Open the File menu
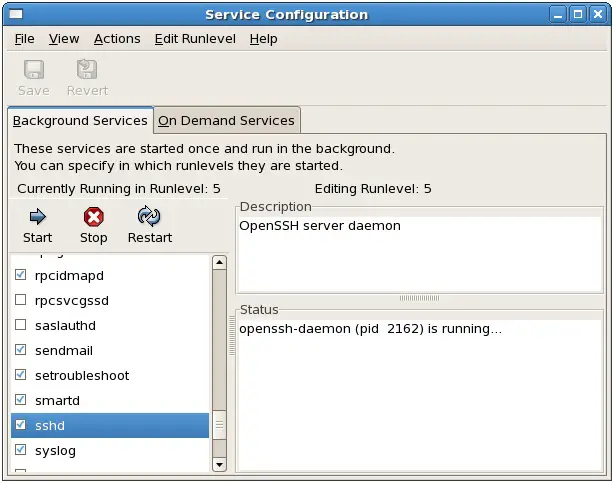The image size is (613, 483). (24, 38)
